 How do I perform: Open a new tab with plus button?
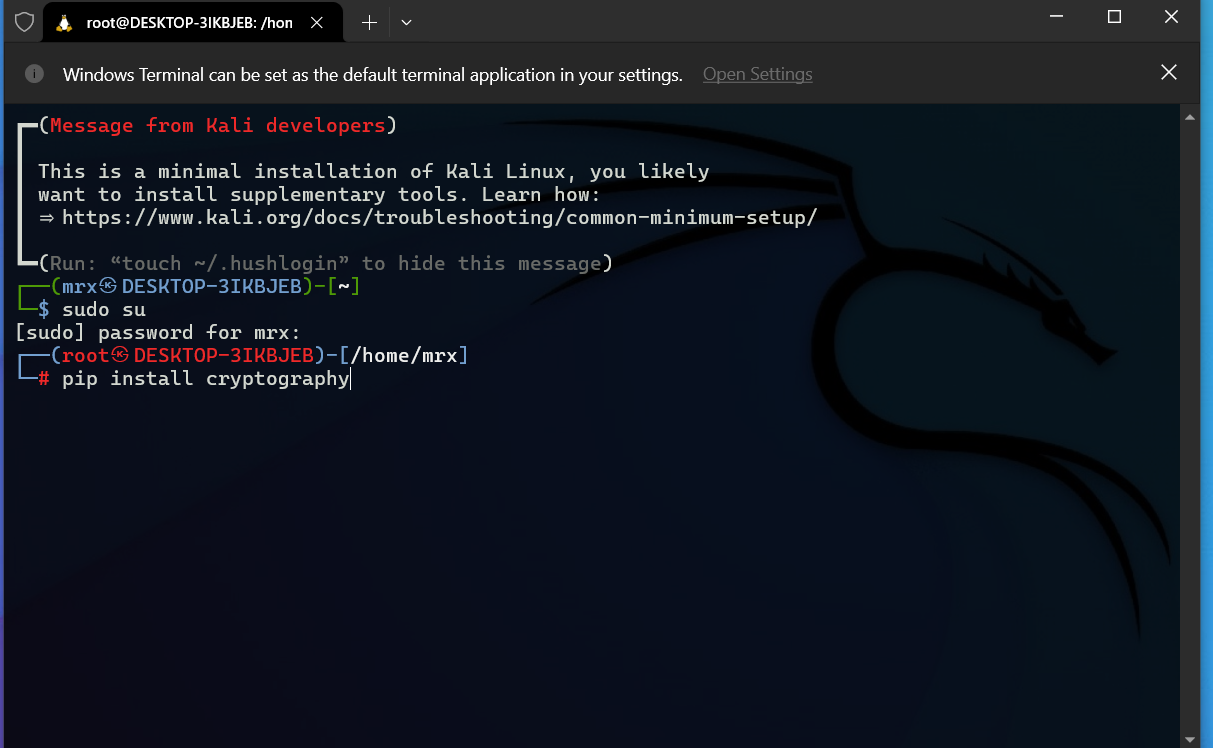369,23
